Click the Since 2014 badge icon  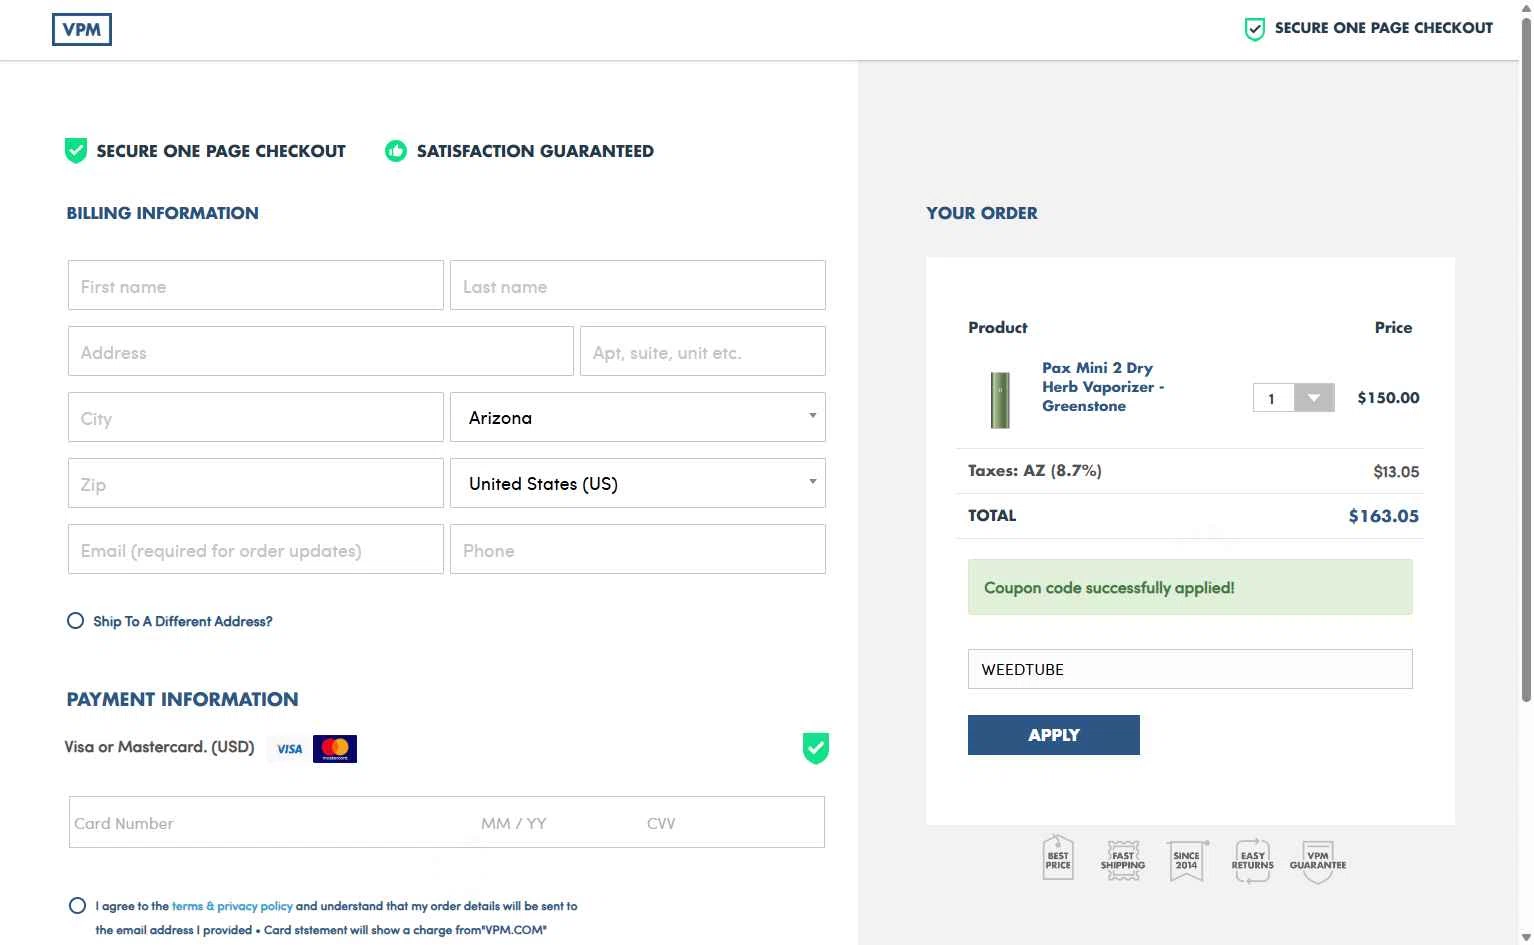coord(1187,860)
